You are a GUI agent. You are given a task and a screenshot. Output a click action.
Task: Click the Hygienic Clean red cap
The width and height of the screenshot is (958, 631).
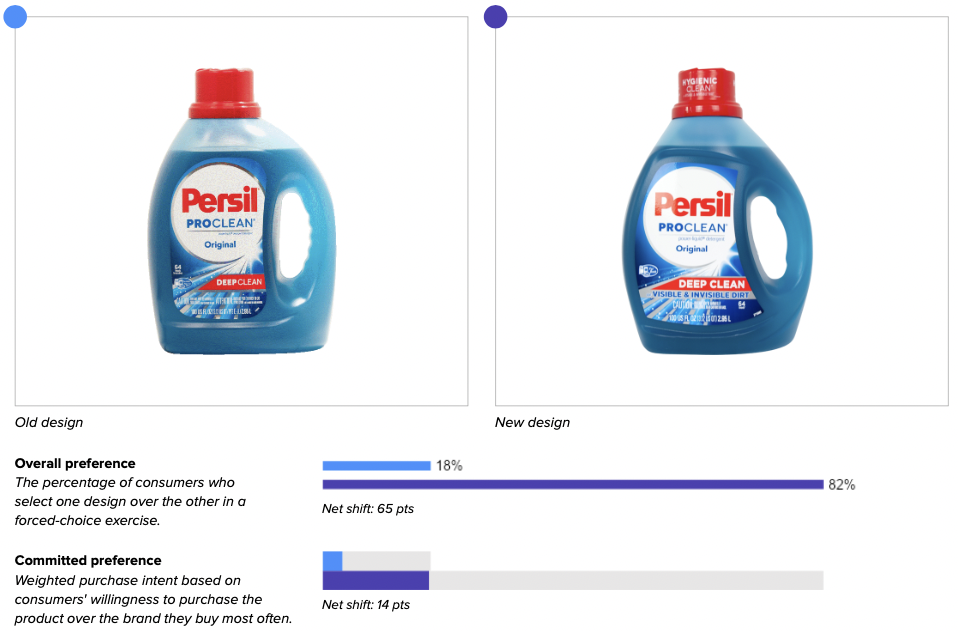[x=707, y=93]
